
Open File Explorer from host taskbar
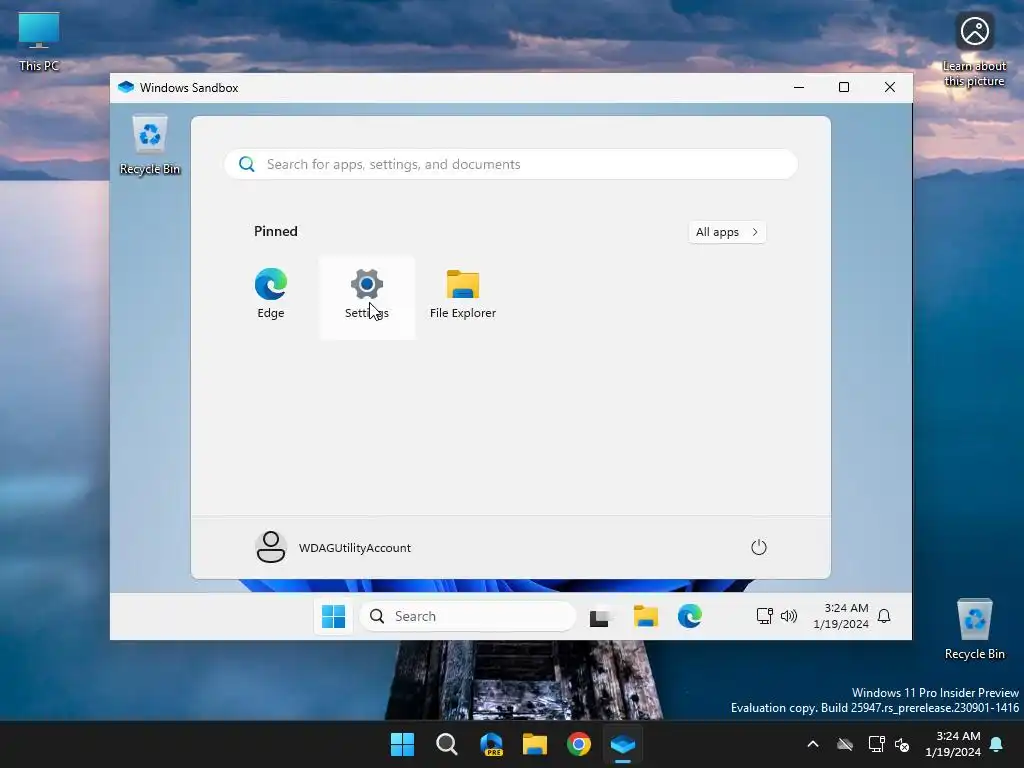coord(535,744)
